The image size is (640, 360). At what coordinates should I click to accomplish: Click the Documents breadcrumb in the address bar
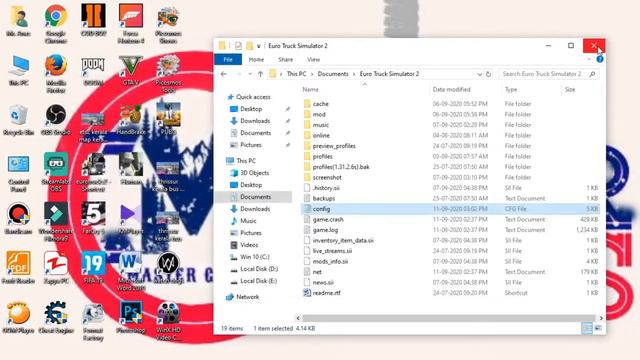333,74
